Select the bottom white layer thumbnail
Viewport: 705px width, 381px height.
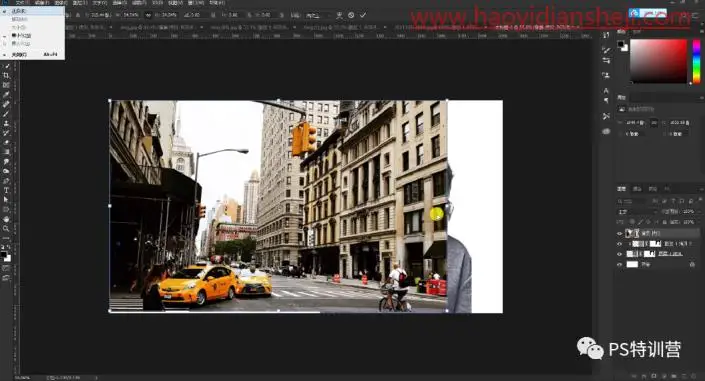632,264
